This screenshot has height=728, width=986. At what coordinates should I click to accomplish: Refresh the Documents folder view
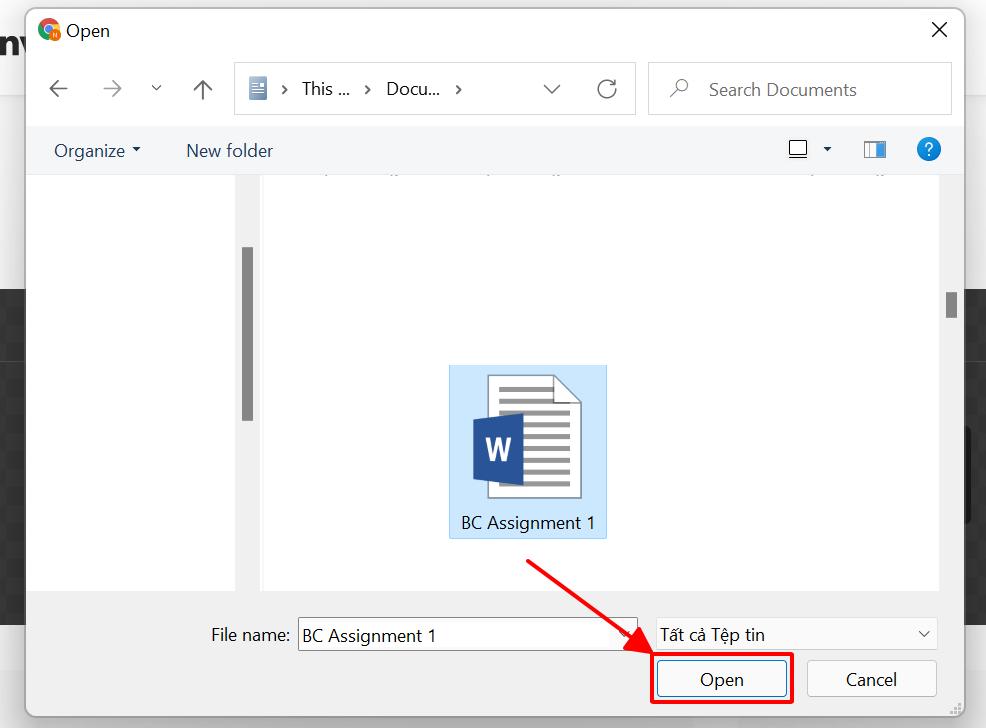pos(607,88)
